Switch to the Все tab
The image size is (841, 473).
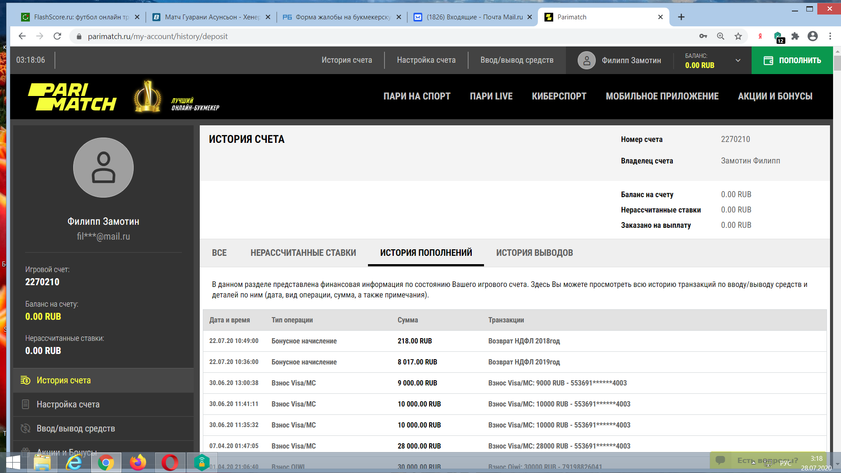click(x=219, y=253)
